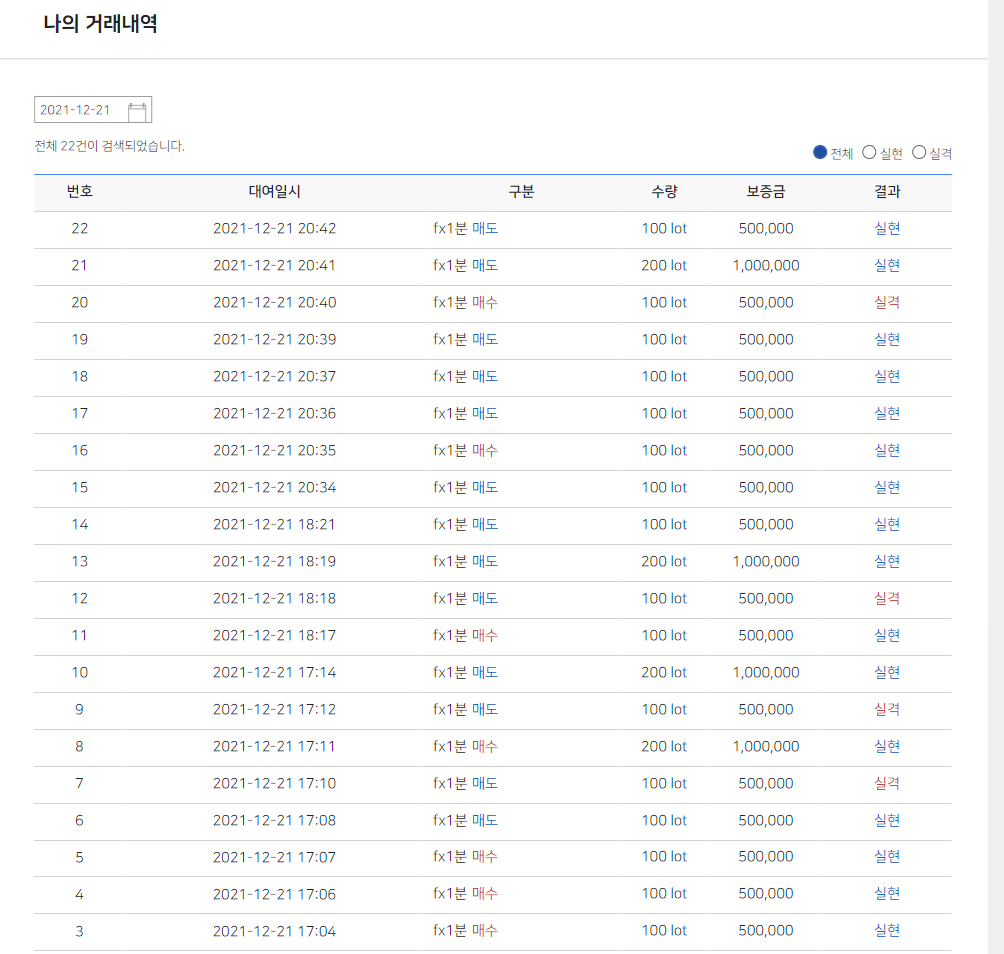Click 1,000,000 deposit in row 8

coord(766,747)
